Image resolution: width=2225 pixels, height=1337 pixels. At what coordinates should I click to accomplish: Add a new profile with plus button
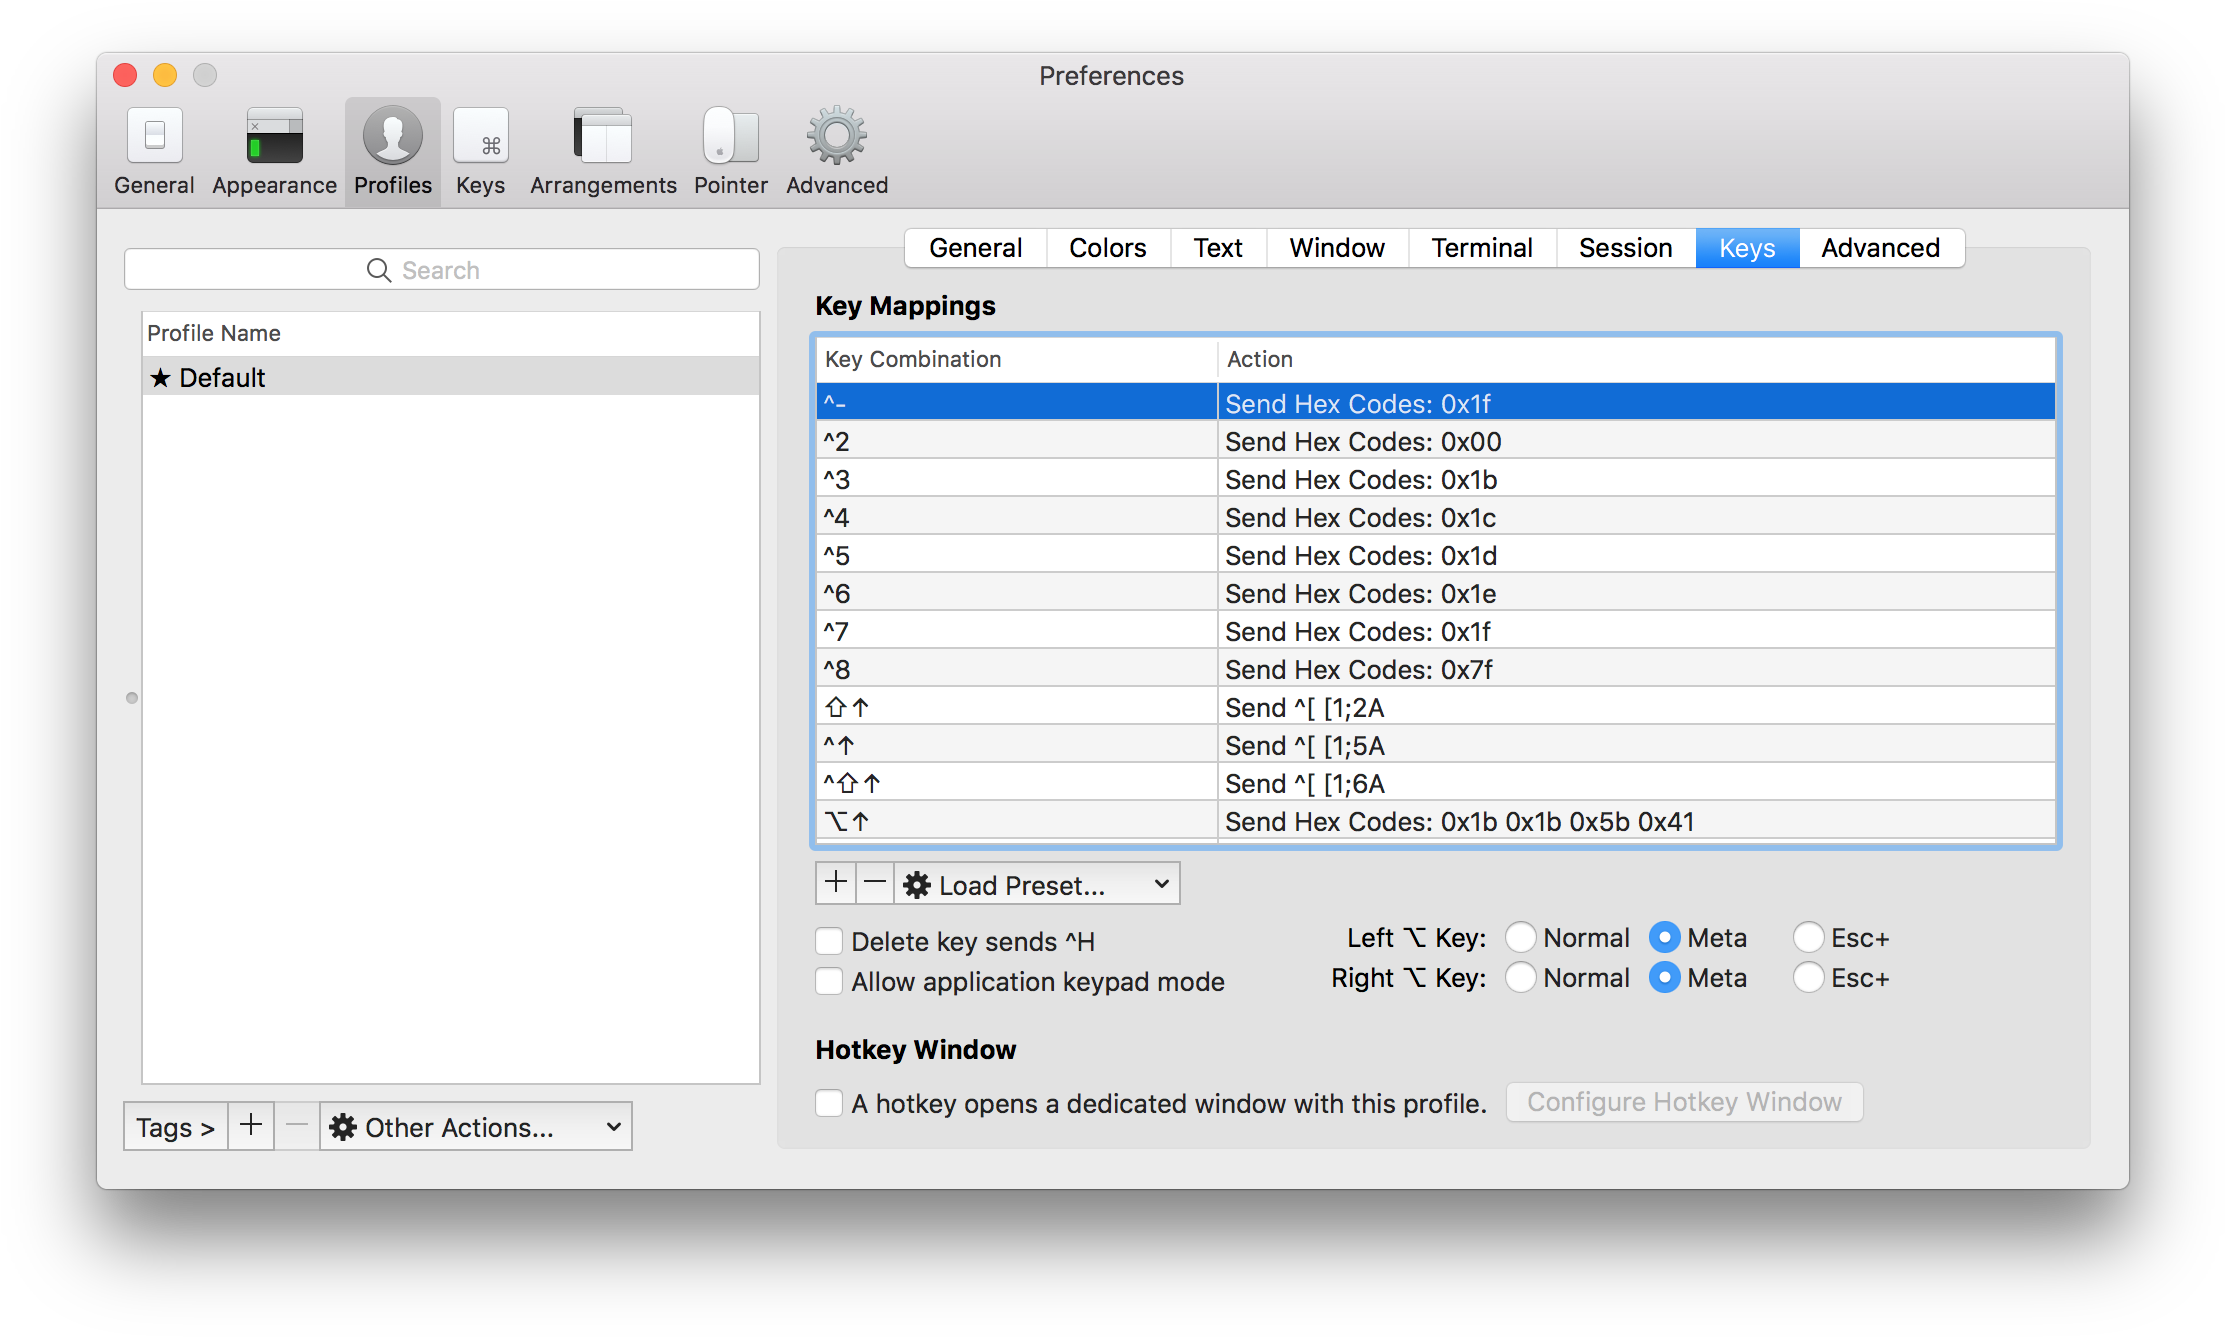pos(251,1126)
